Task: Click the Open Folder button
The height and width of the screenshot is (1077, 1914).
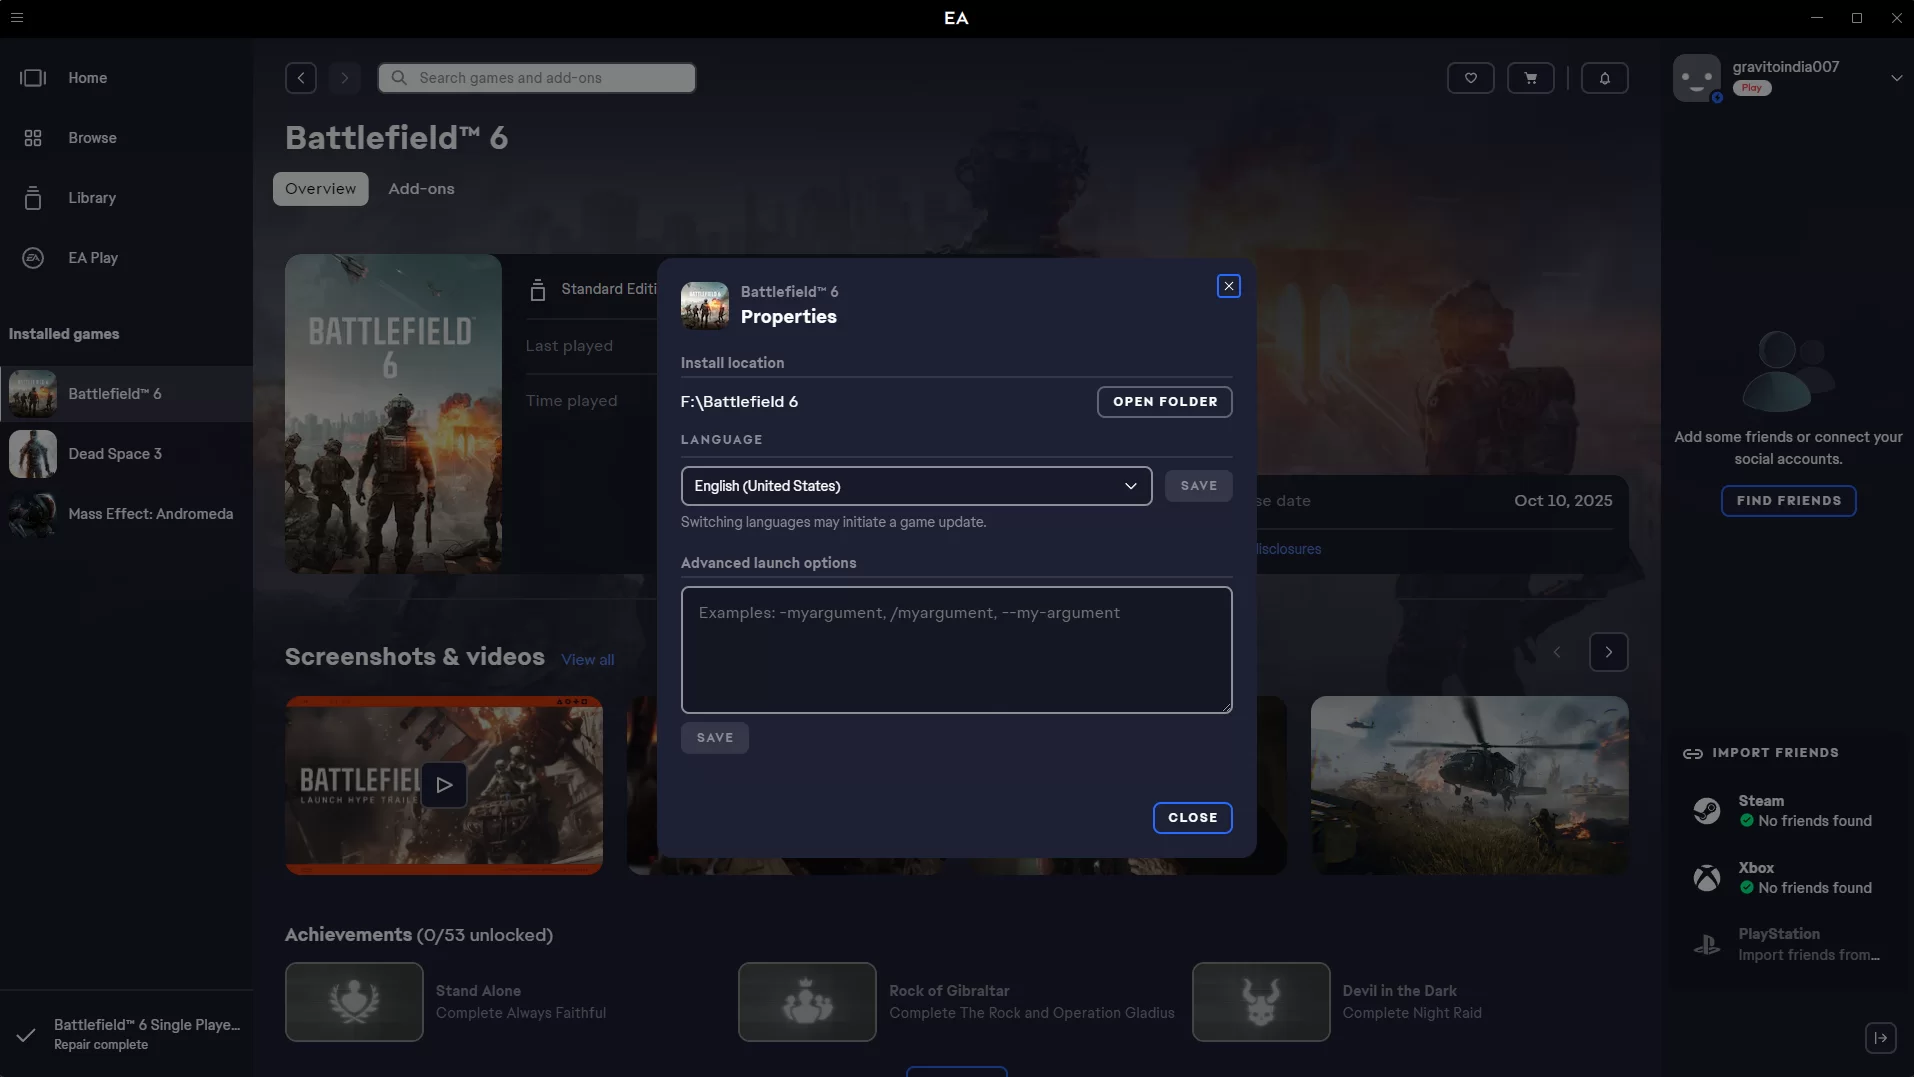Action: click(1164, 402)
